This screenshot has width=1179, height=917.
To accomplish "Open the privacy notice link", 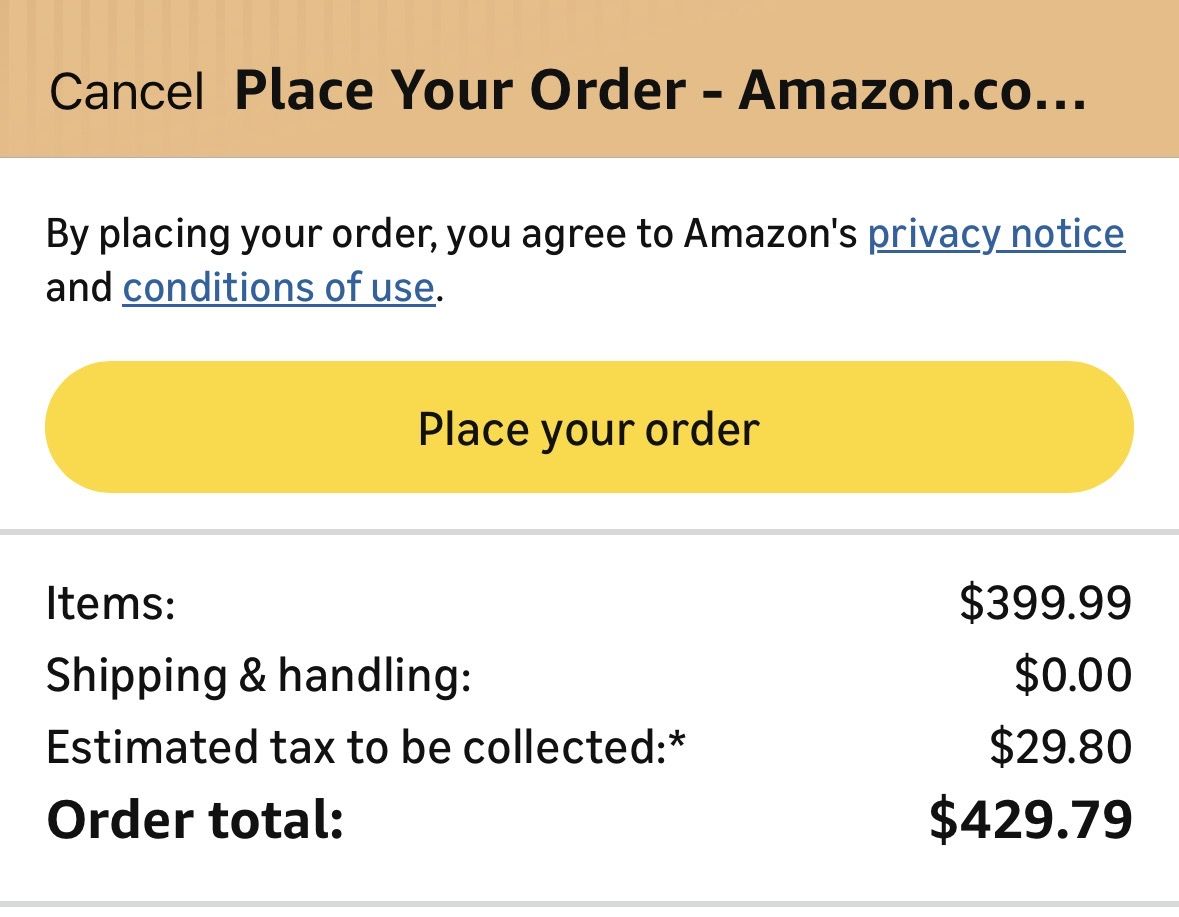I will (996, 234).
